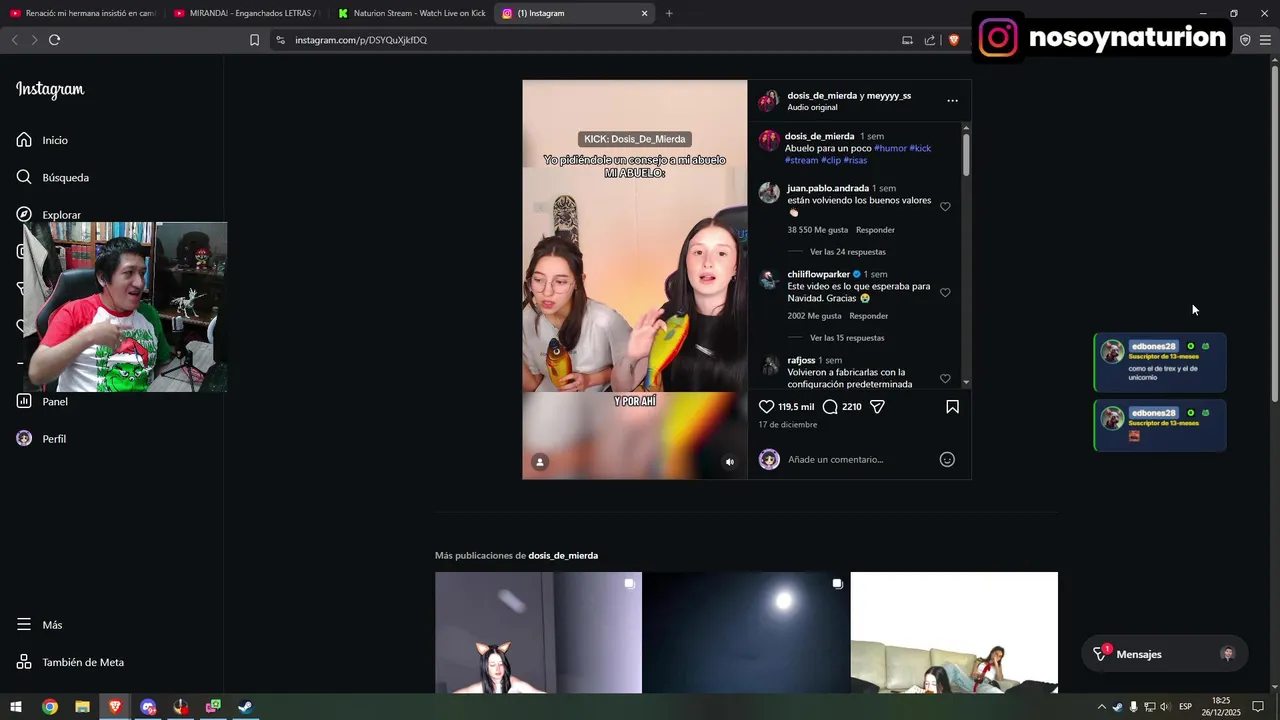Click the comments scrollbar thumb
1280x720 pixels.
(x=966, y=153)
